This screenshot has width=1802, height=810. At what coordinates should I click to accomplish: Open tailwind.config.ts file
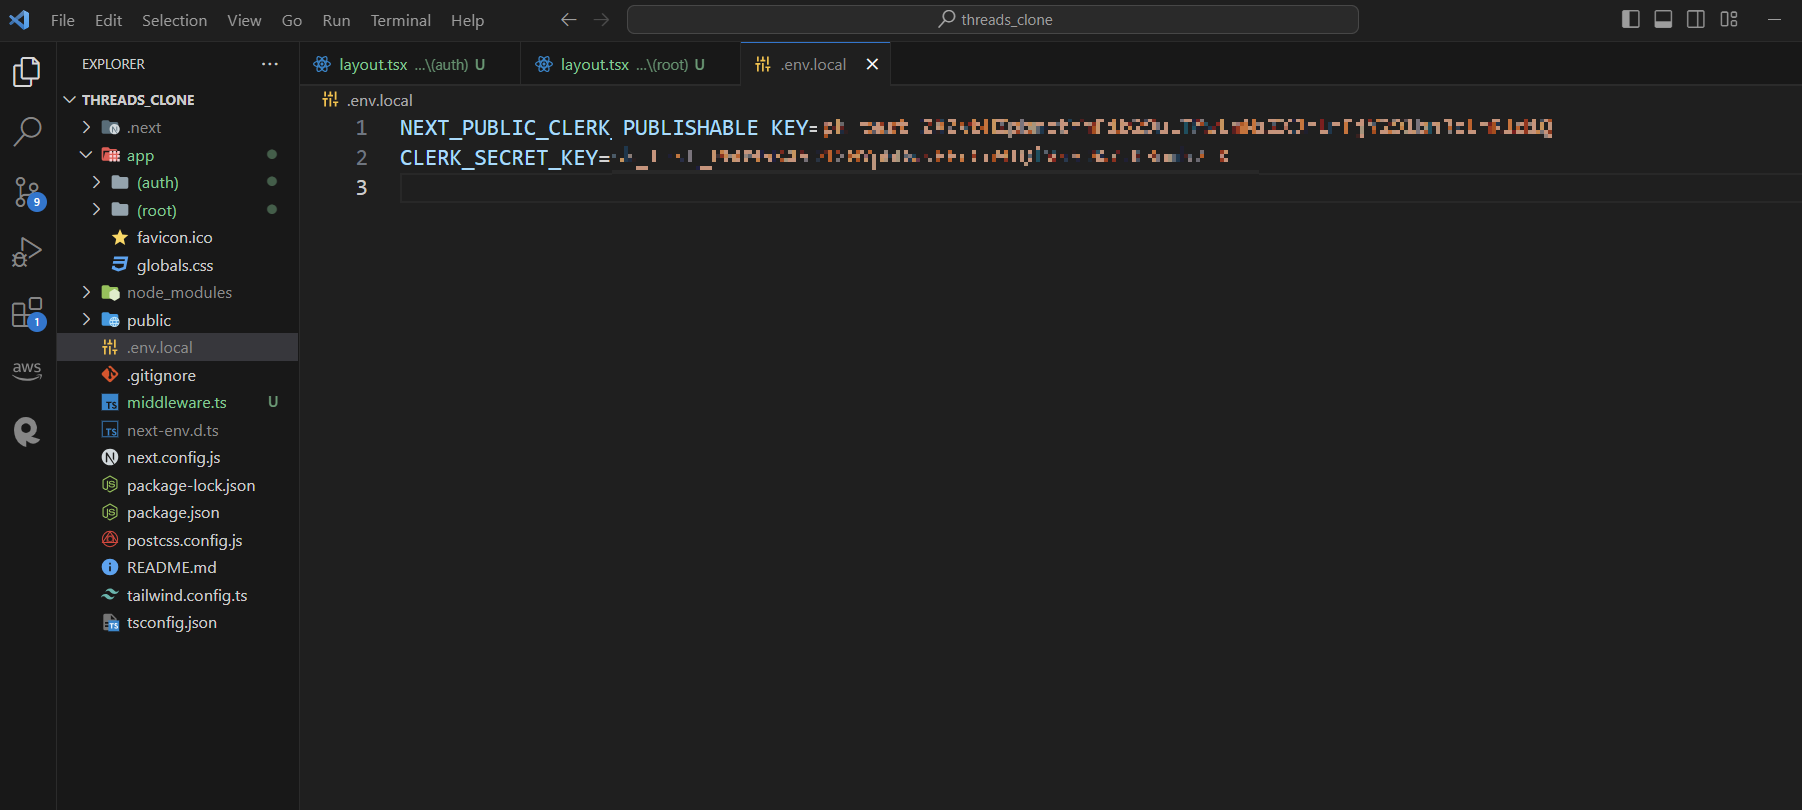(x=178, y=595)
